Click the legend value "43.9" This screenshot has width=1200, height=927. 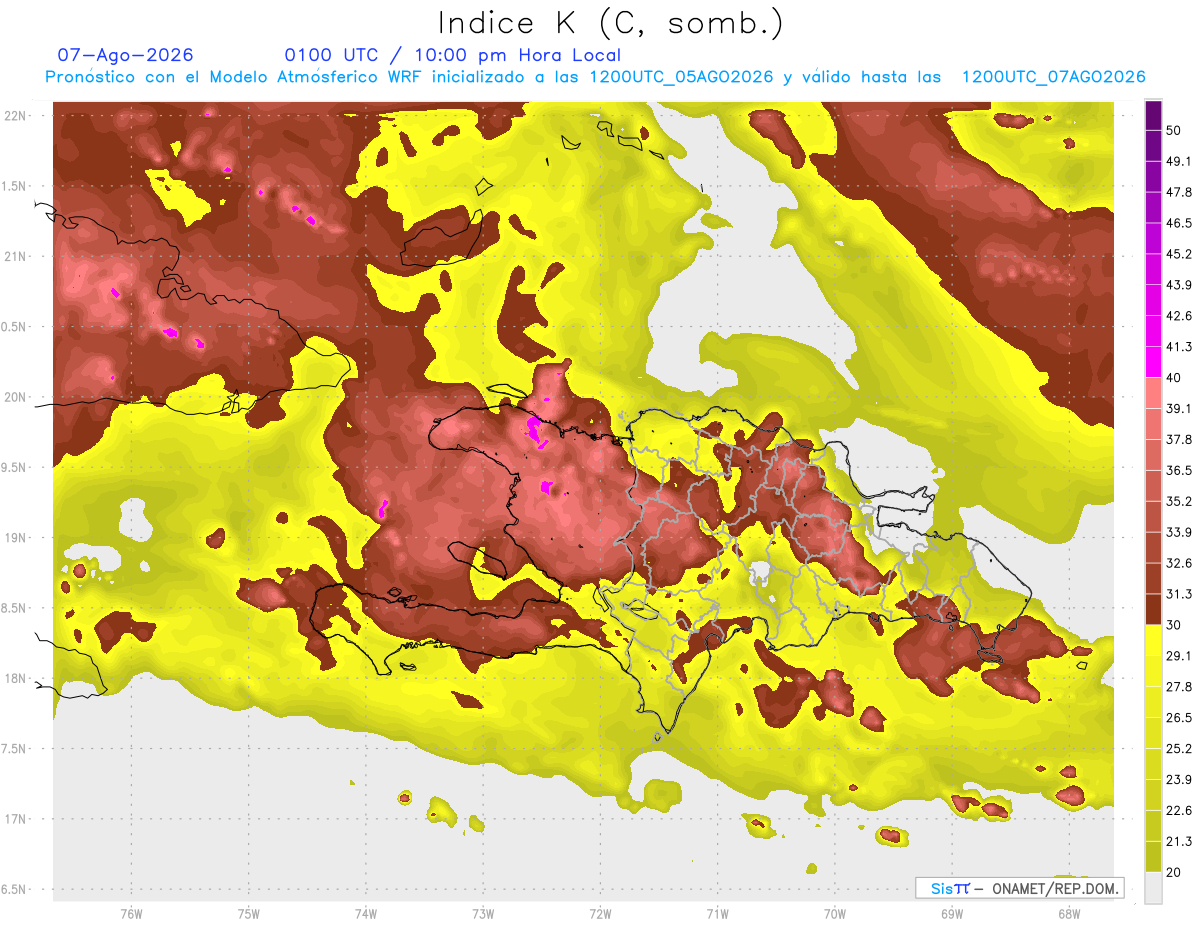pyautogui.click(x=1179, y=285)
